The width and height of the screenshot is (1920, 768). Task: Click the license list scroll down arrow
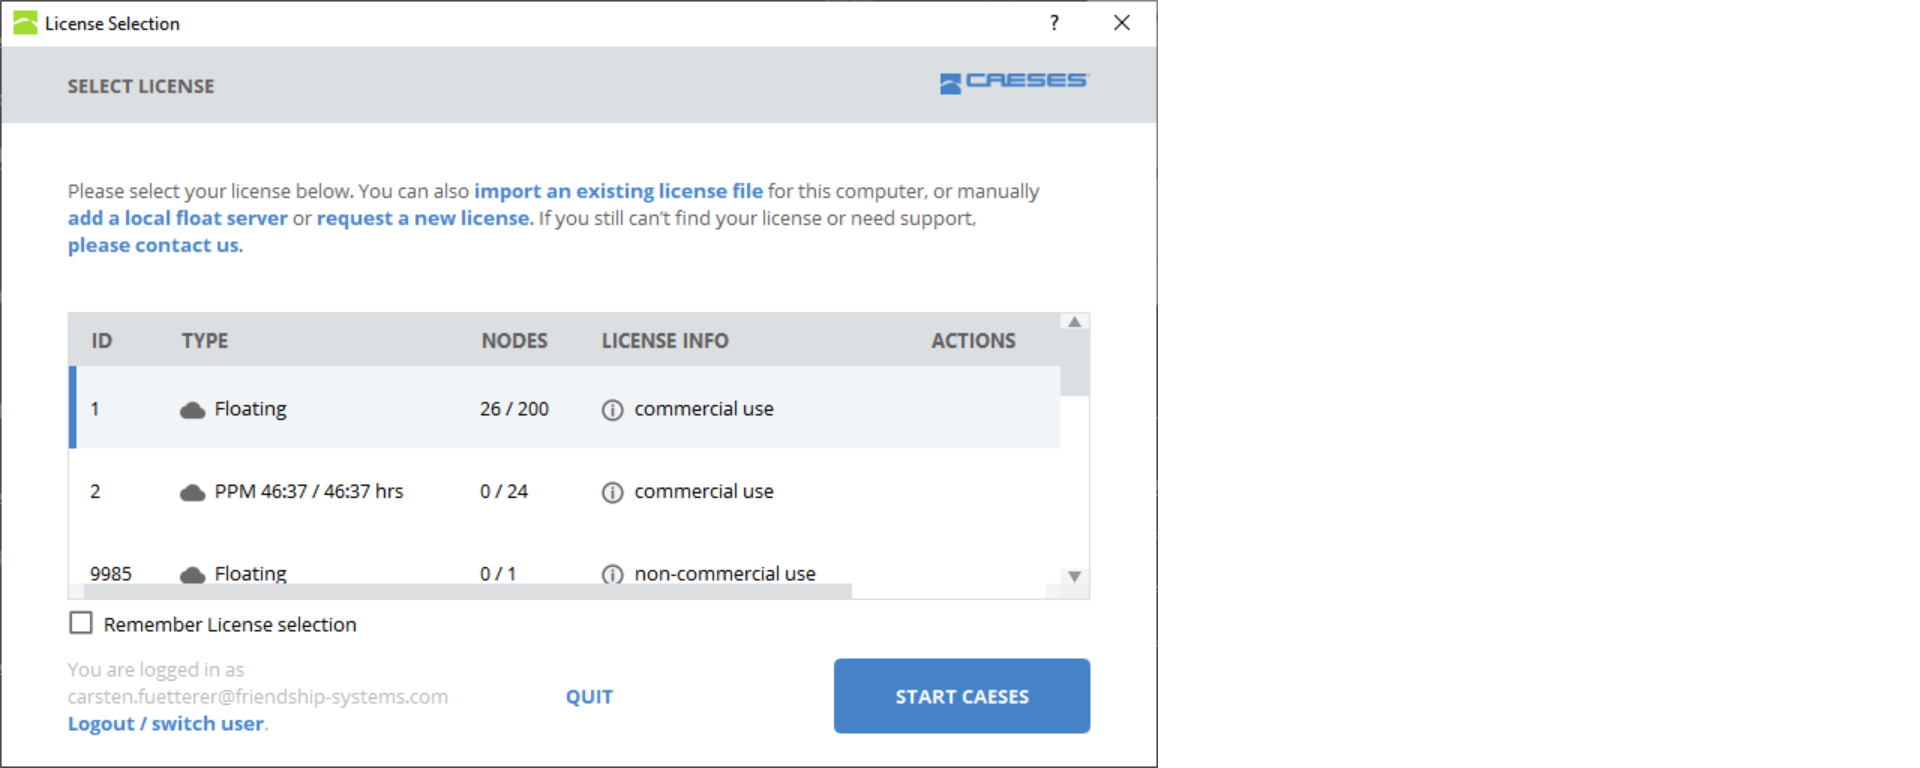pyautogui.click(x=1075, y=577)
